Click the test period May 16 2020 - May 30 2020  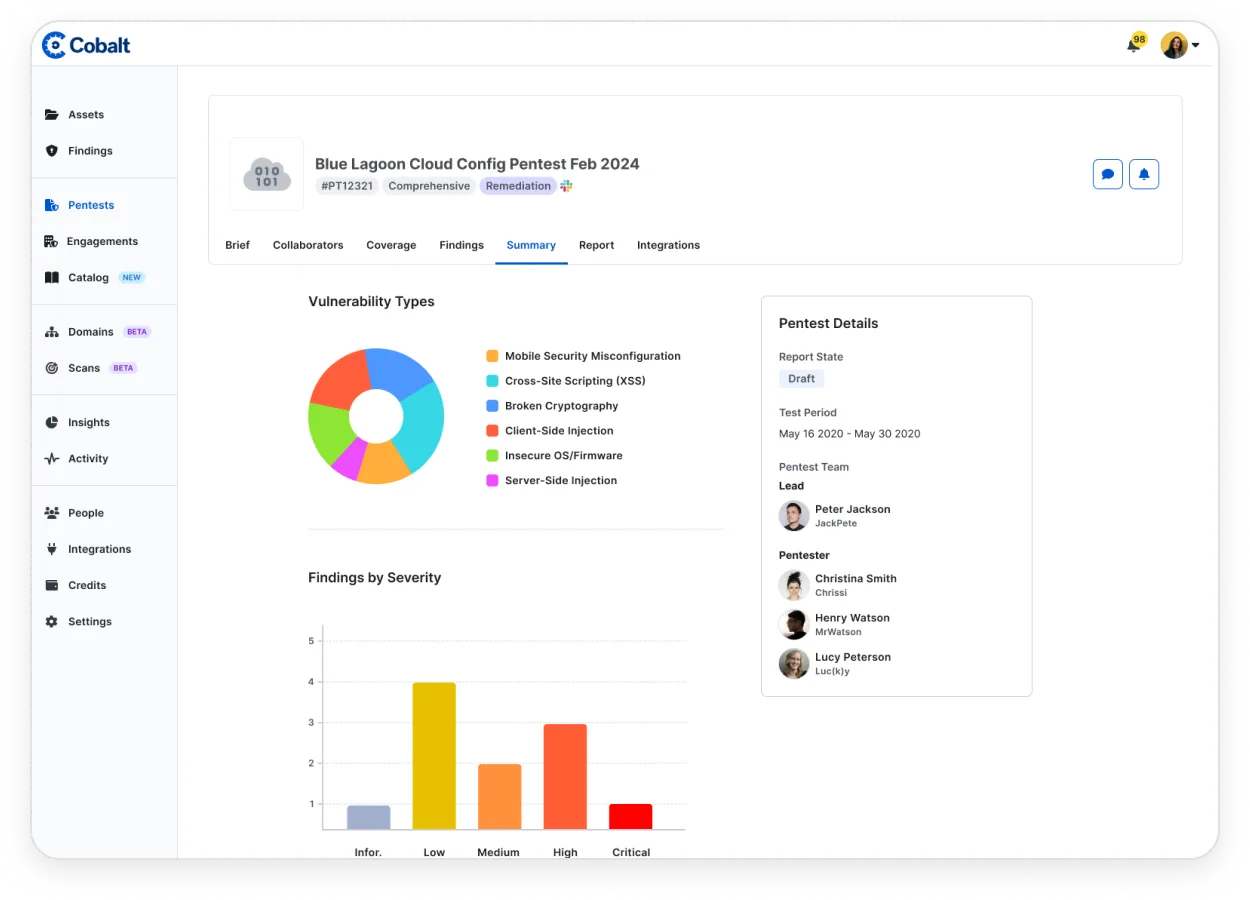[x=850, y=434]
